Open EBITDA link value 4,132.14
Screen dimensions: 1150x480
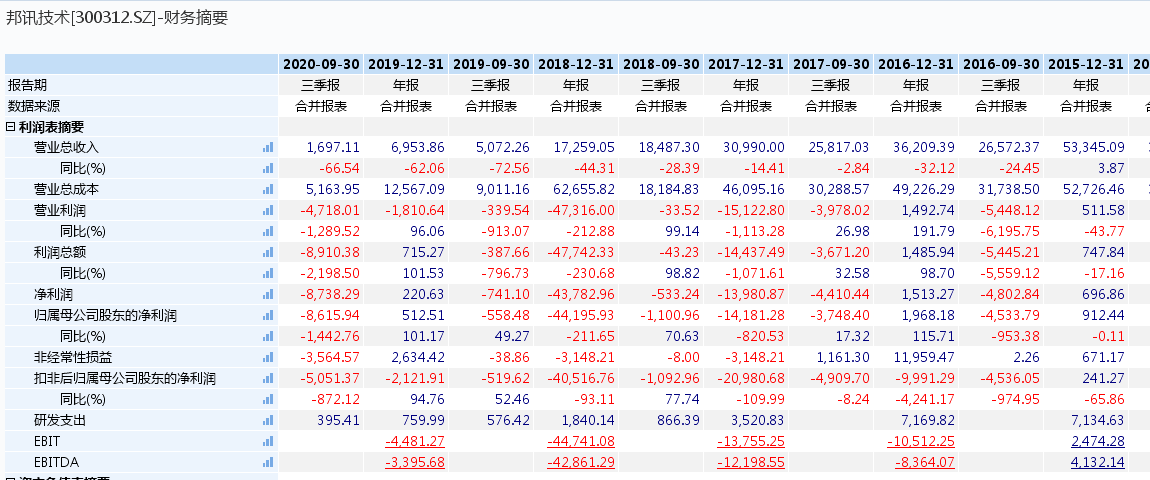(1097, 463)
